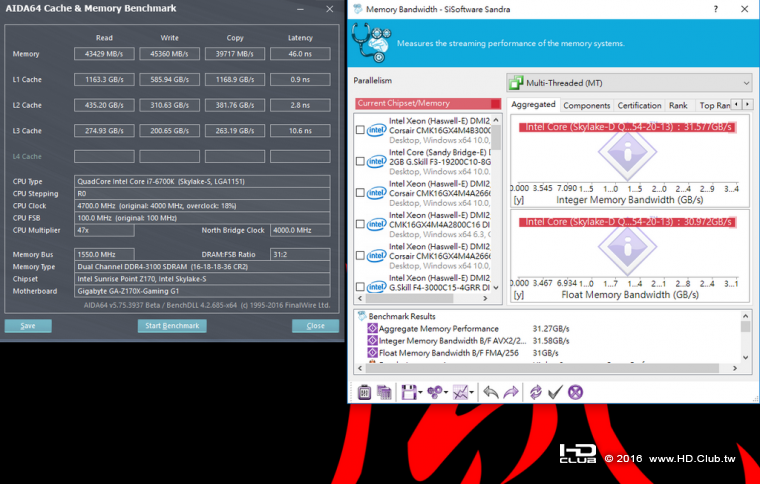Screen dimensions: 760x484
Task: Click Start Benchmark in AIDA64 window
Action: pyautogui.click(x=172, y=326)
